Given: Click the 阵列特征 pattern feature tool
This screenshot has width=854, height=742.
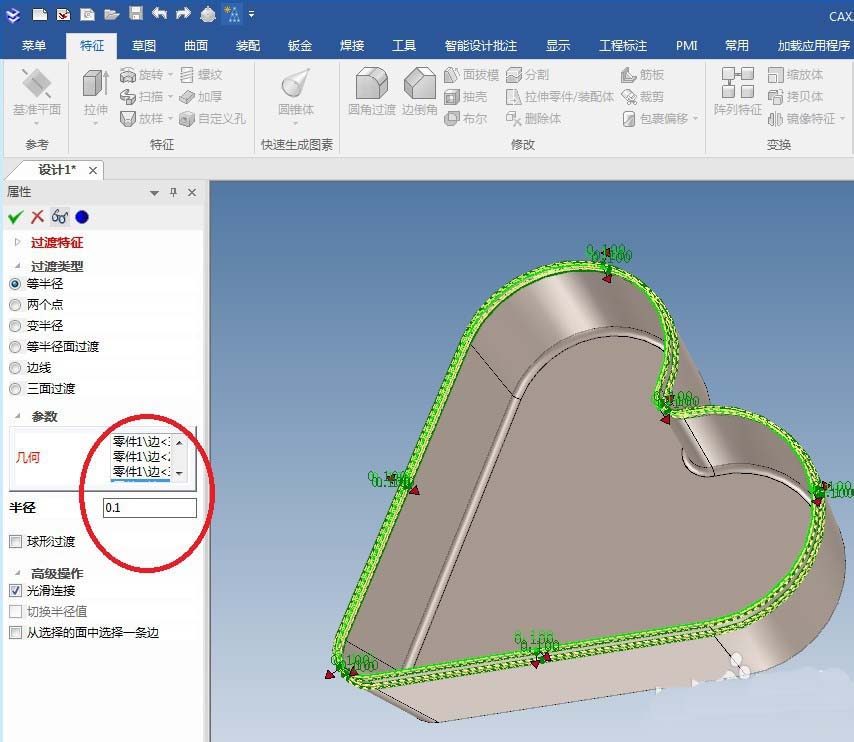Looking at the screenshot, I should point(737,92).
